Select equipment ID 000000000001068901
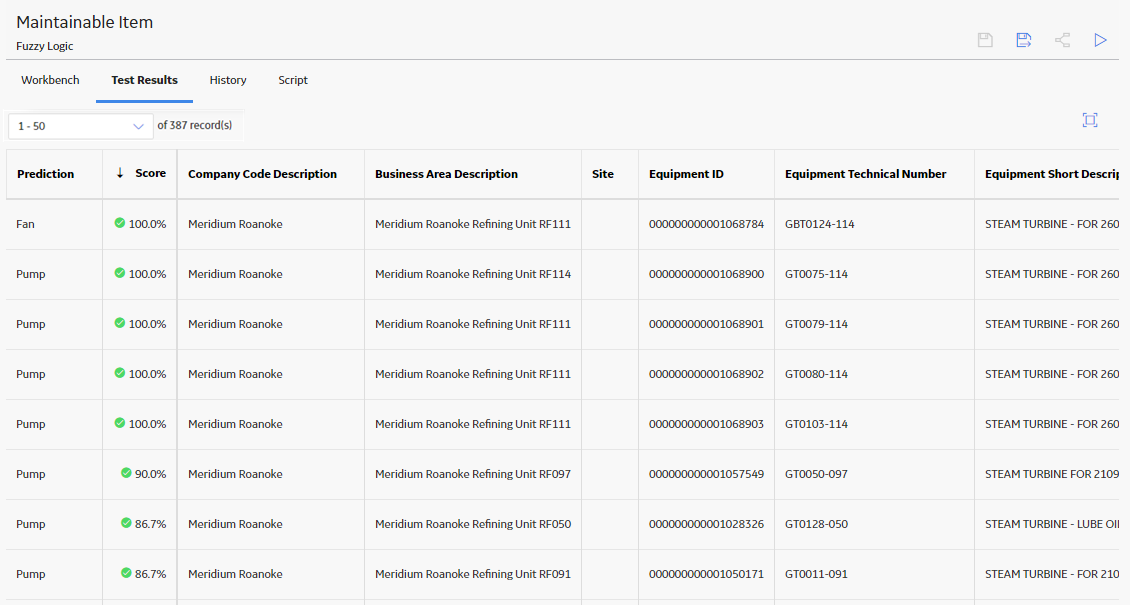Viewport: 1130px width, 605px height. coord(706,324)
